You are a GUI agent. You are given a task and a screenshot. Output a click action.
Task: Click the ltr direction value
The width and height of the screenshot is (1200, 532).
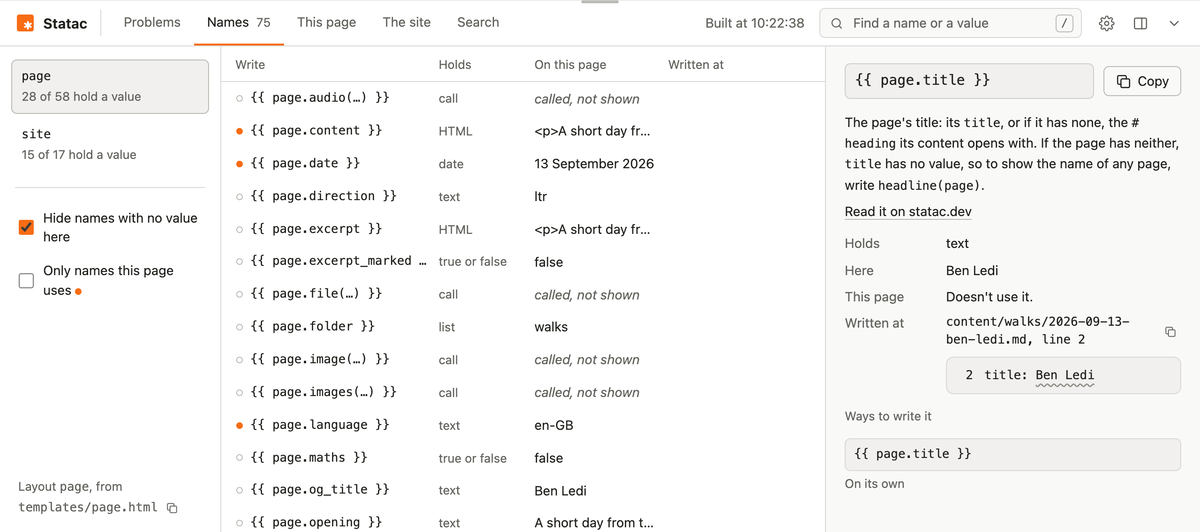[541, 196]
